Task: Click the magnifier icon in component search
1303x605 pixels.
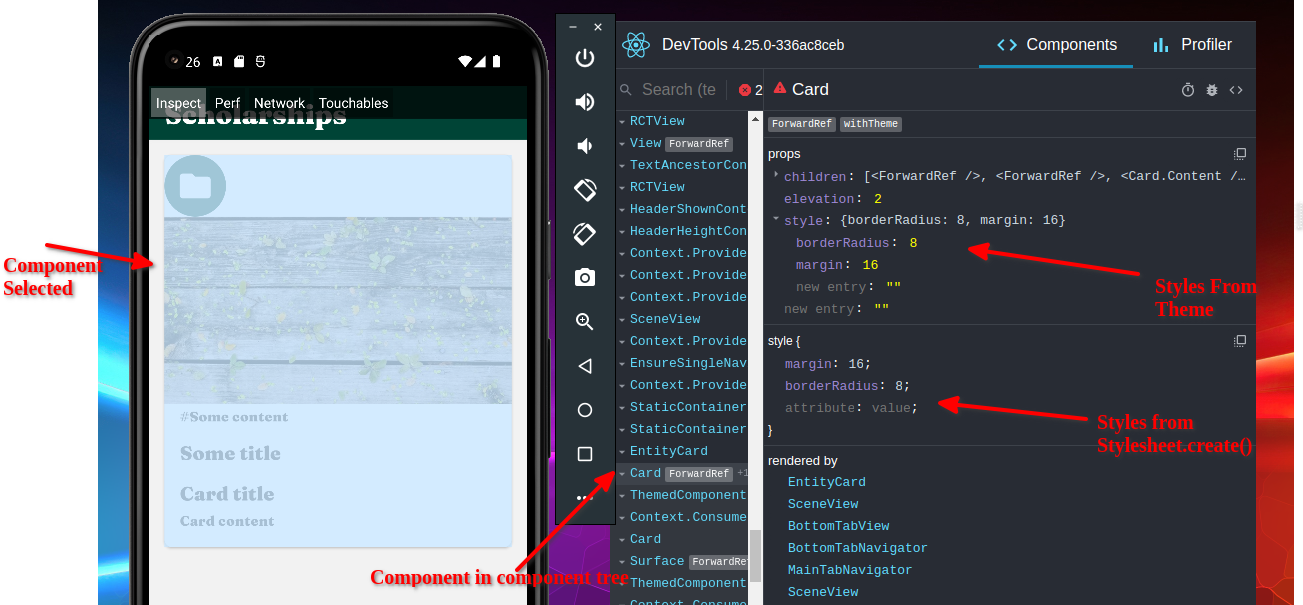Action: [x=626, y=90]
